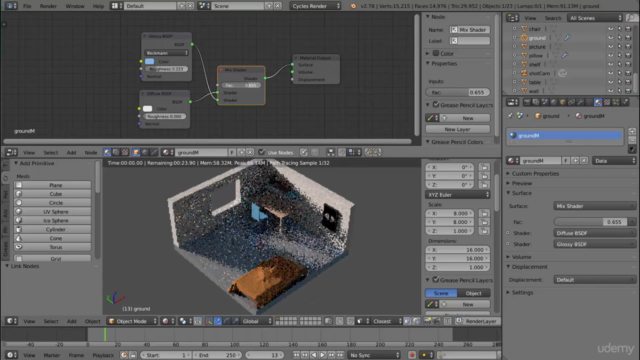The height and width of the screenshot is (360, 640).
Task: Click the Glossy BSDF blue color swatch
Action: (149, 61)
